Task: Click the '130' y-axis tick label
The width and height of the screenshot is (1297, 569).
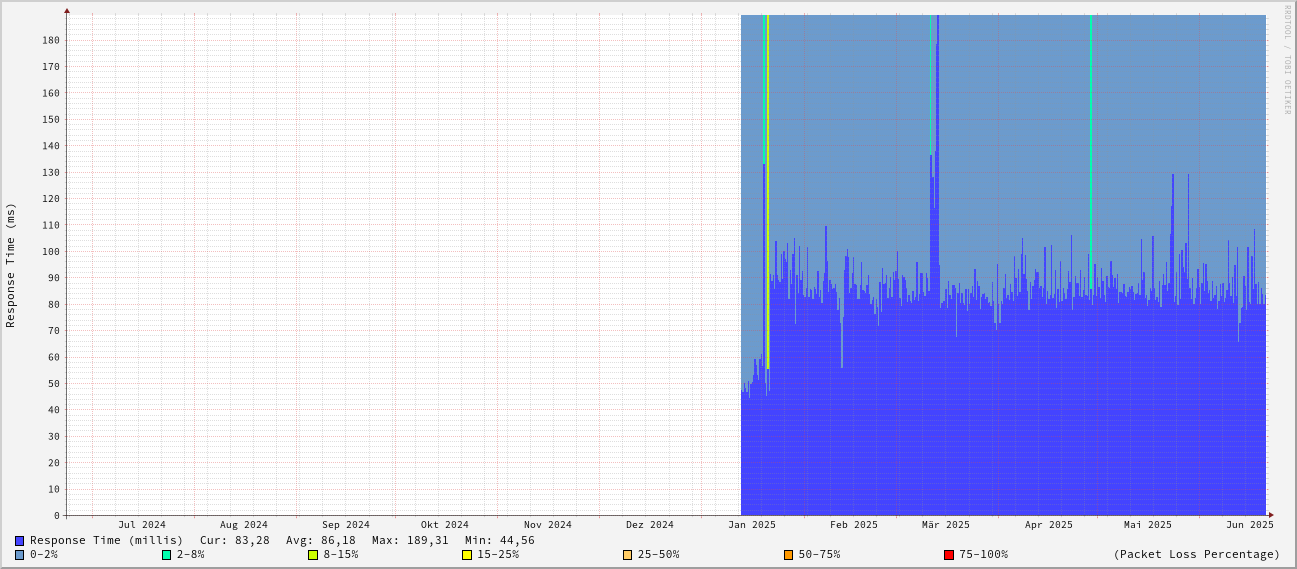Action: [x=50, y=173]
